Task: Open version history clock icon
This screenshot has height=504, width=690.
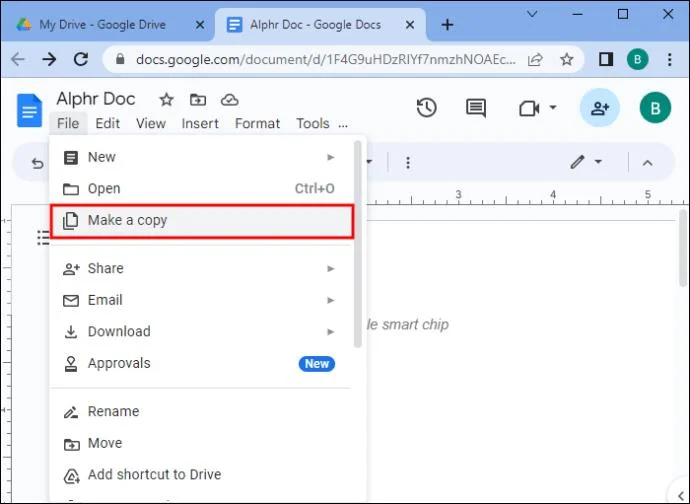Action: coord(426,108)
